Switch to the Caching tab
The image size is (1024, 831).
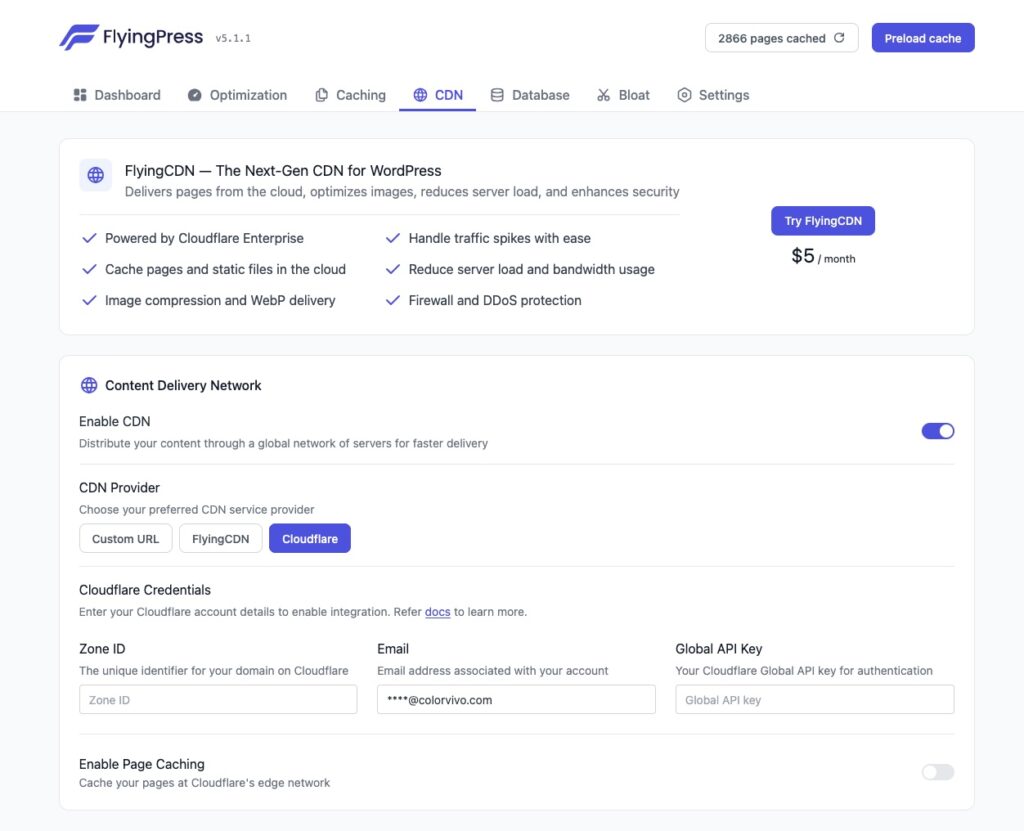[351, 95]
